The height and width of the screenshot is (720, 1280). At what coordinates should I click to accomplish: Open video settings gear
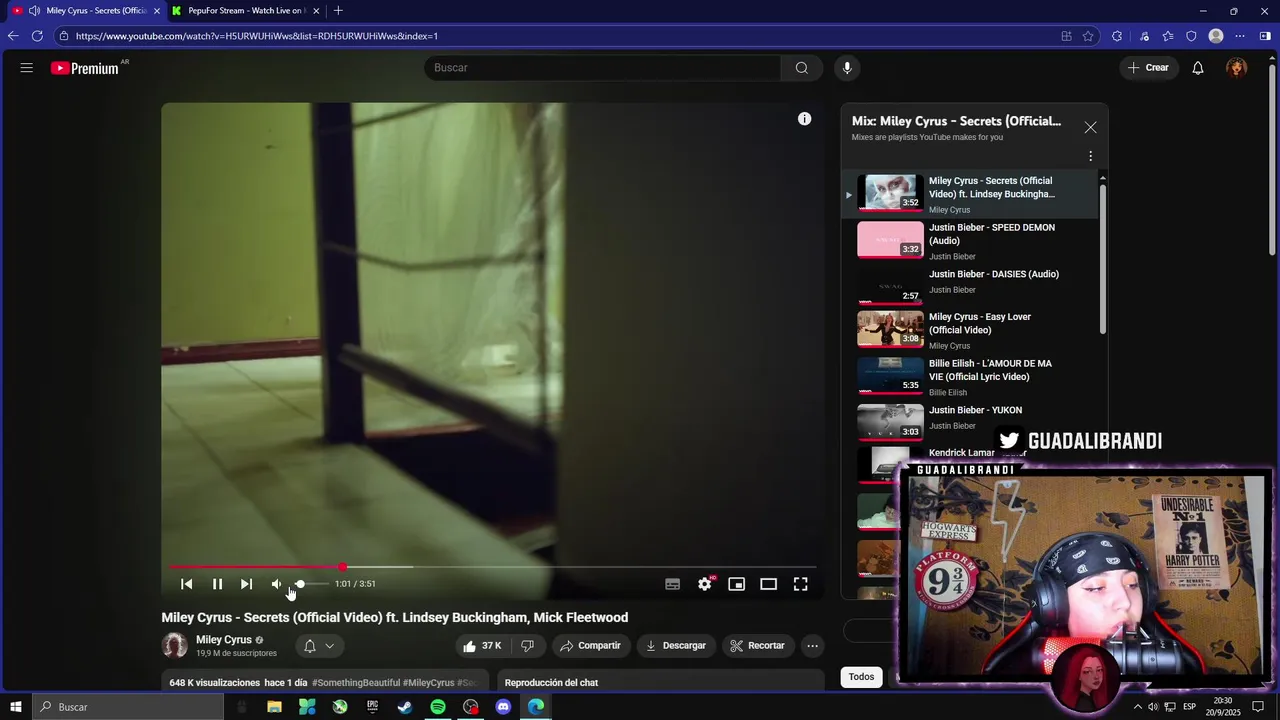click(x=705, y=584)
